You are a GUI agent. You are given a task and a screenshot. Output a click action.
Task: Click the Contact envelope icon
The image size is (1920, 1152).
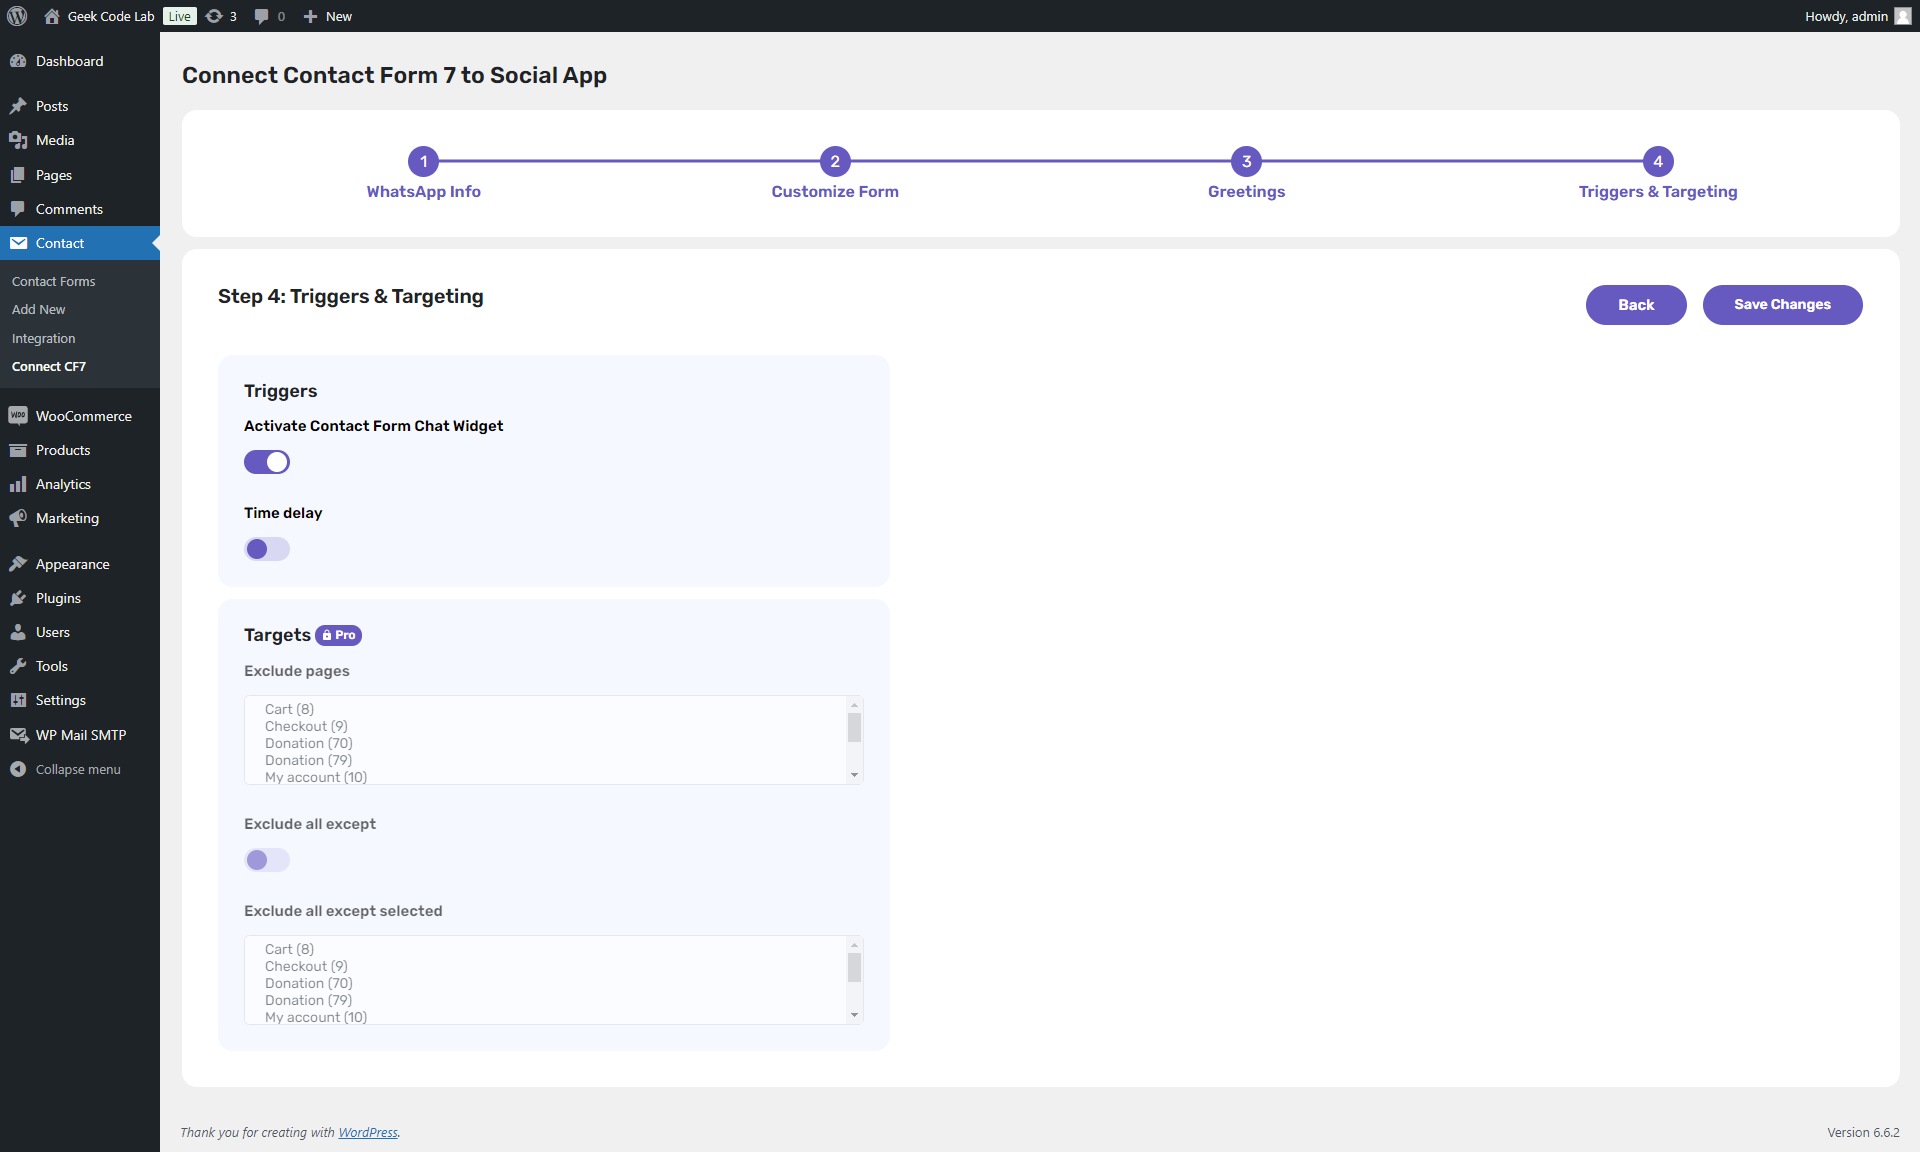(18, 243)
